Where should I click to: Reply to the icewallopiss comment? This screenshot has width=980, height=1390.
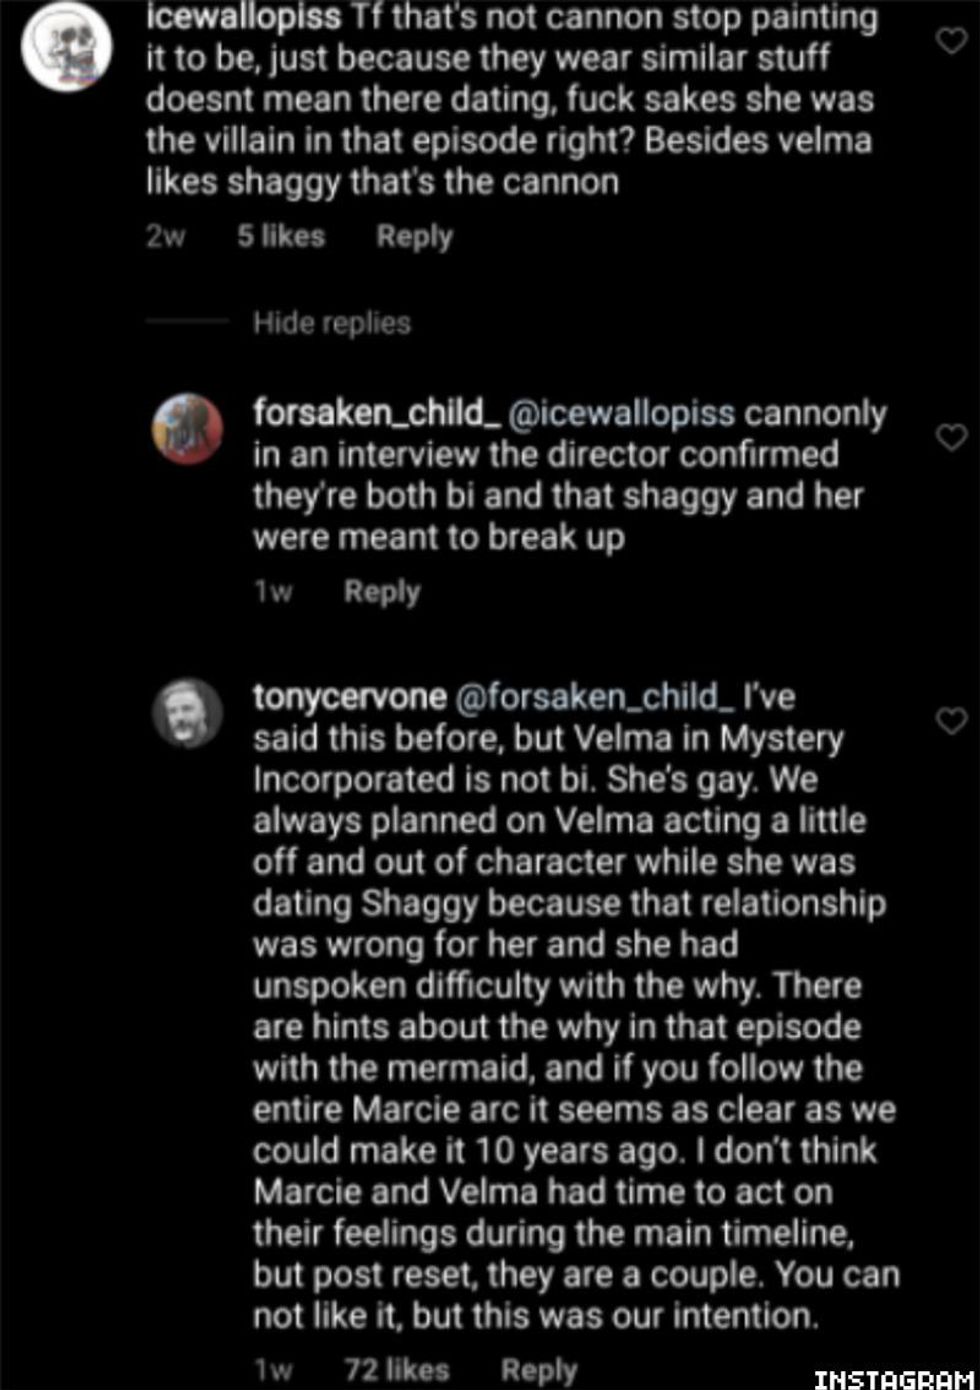tap(414, 237)
